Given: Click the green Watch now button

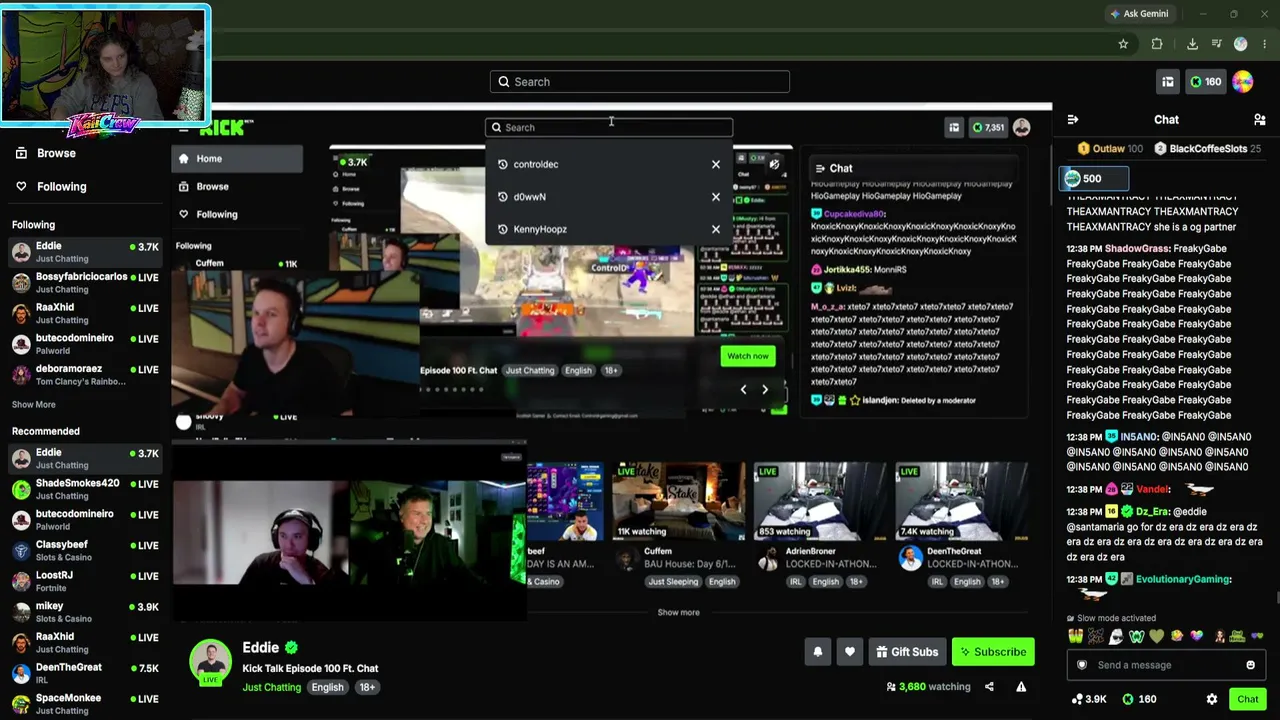Looking at the screenshot, I should [748, 356].
